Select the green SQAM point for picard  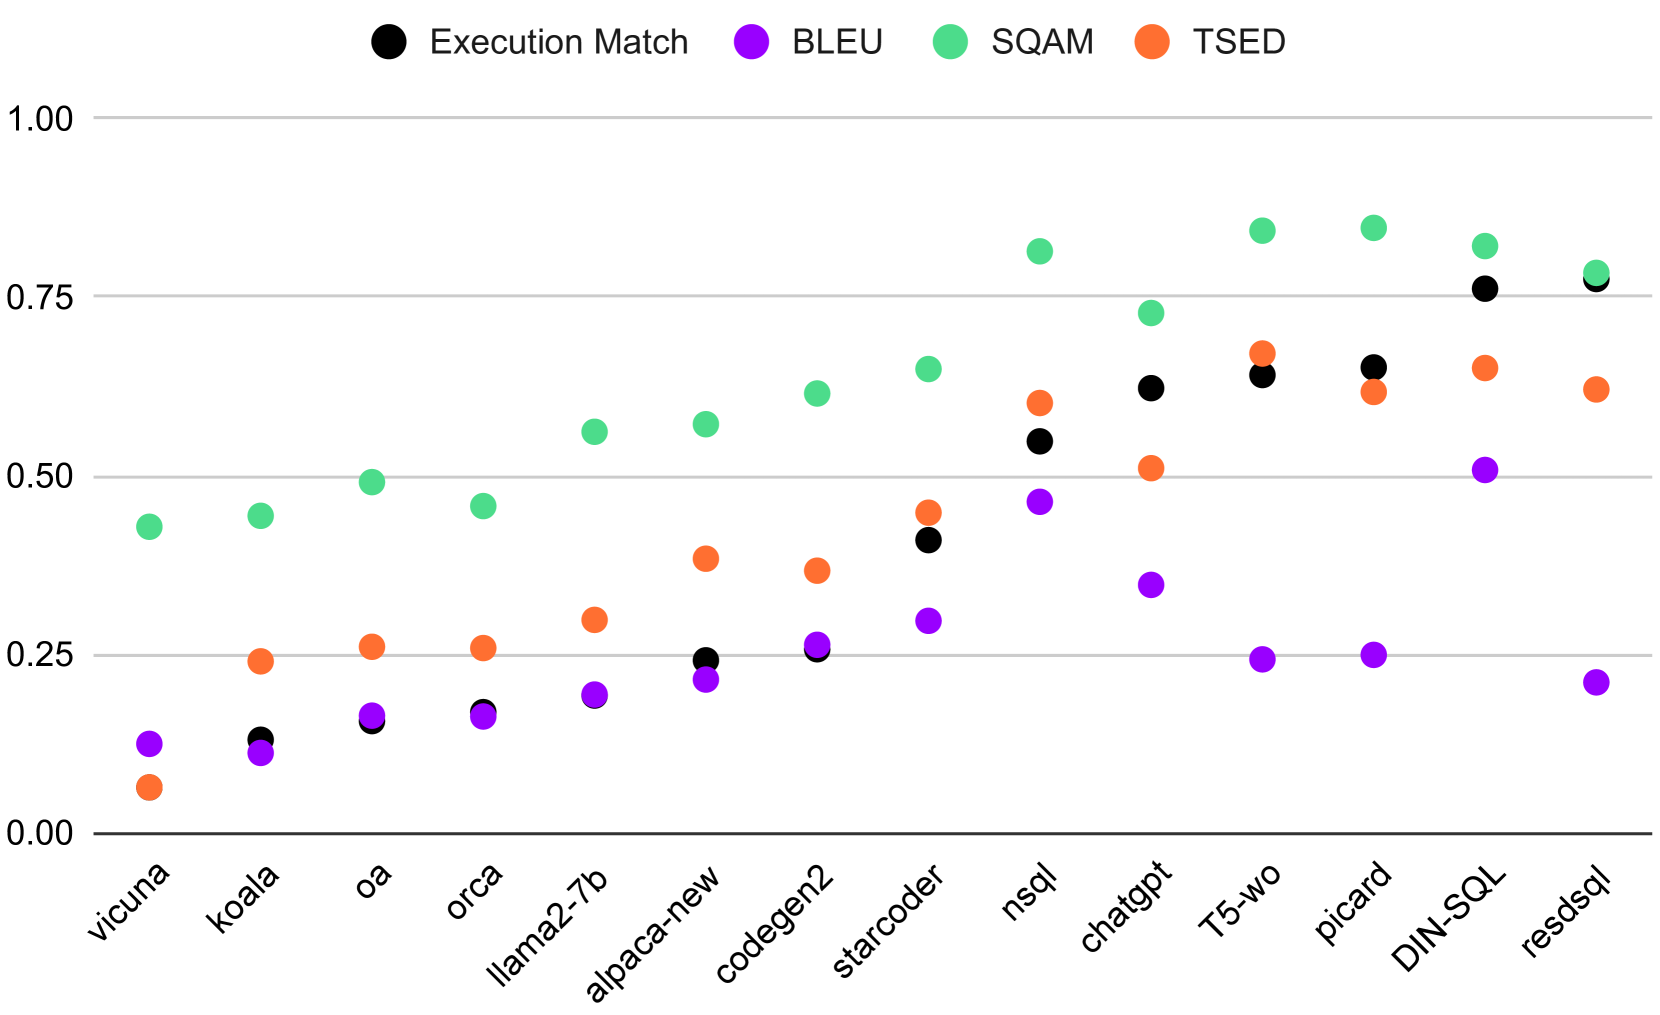click(1374, 228)
